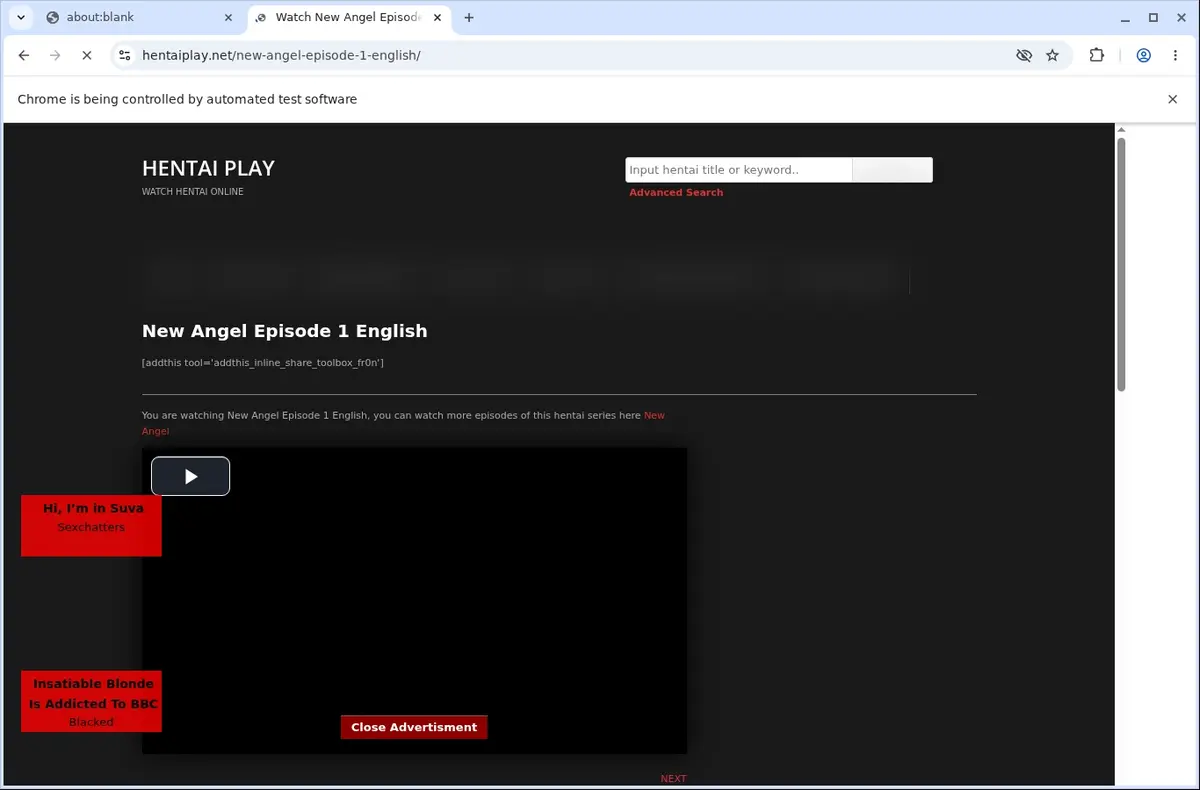The image size is (1200, 790).
Task: Open the third-party cookies blocked eye icon
Action: click(x=1024, y=55)
